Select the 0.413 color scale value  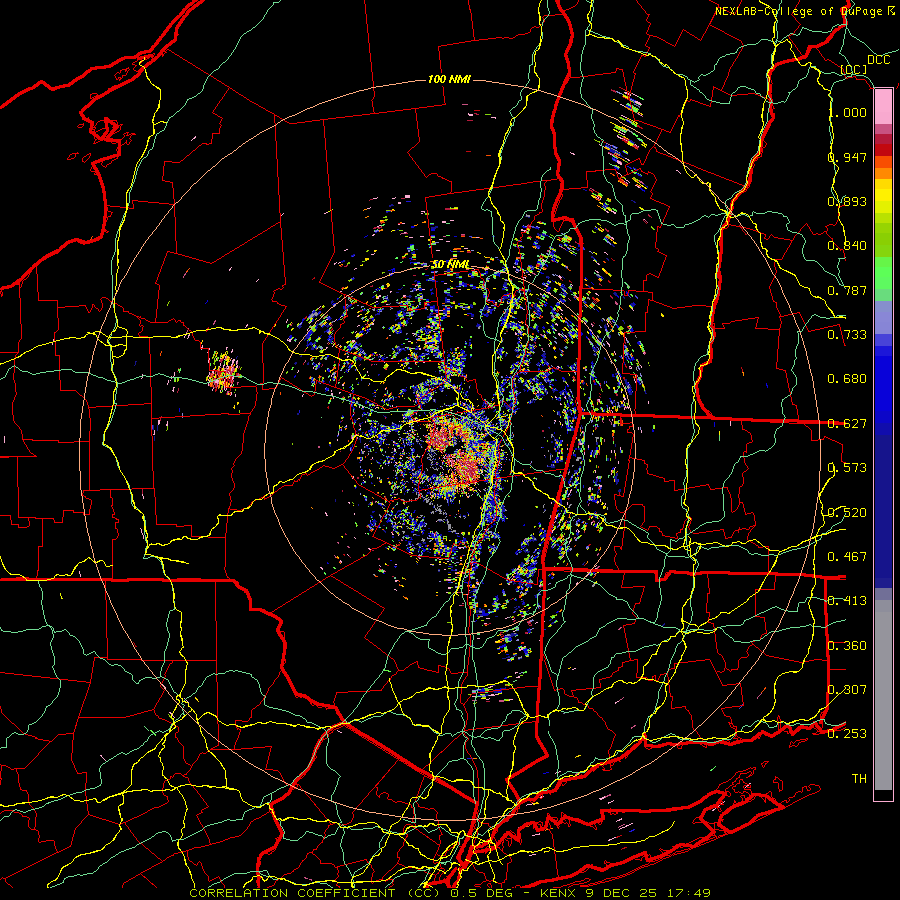[847, 601]
